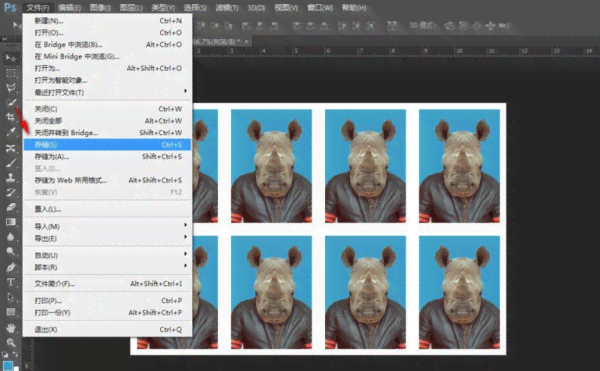Select the Blur tool
The height and width of the screenshot is (371, 600).
tap(10, 237)
